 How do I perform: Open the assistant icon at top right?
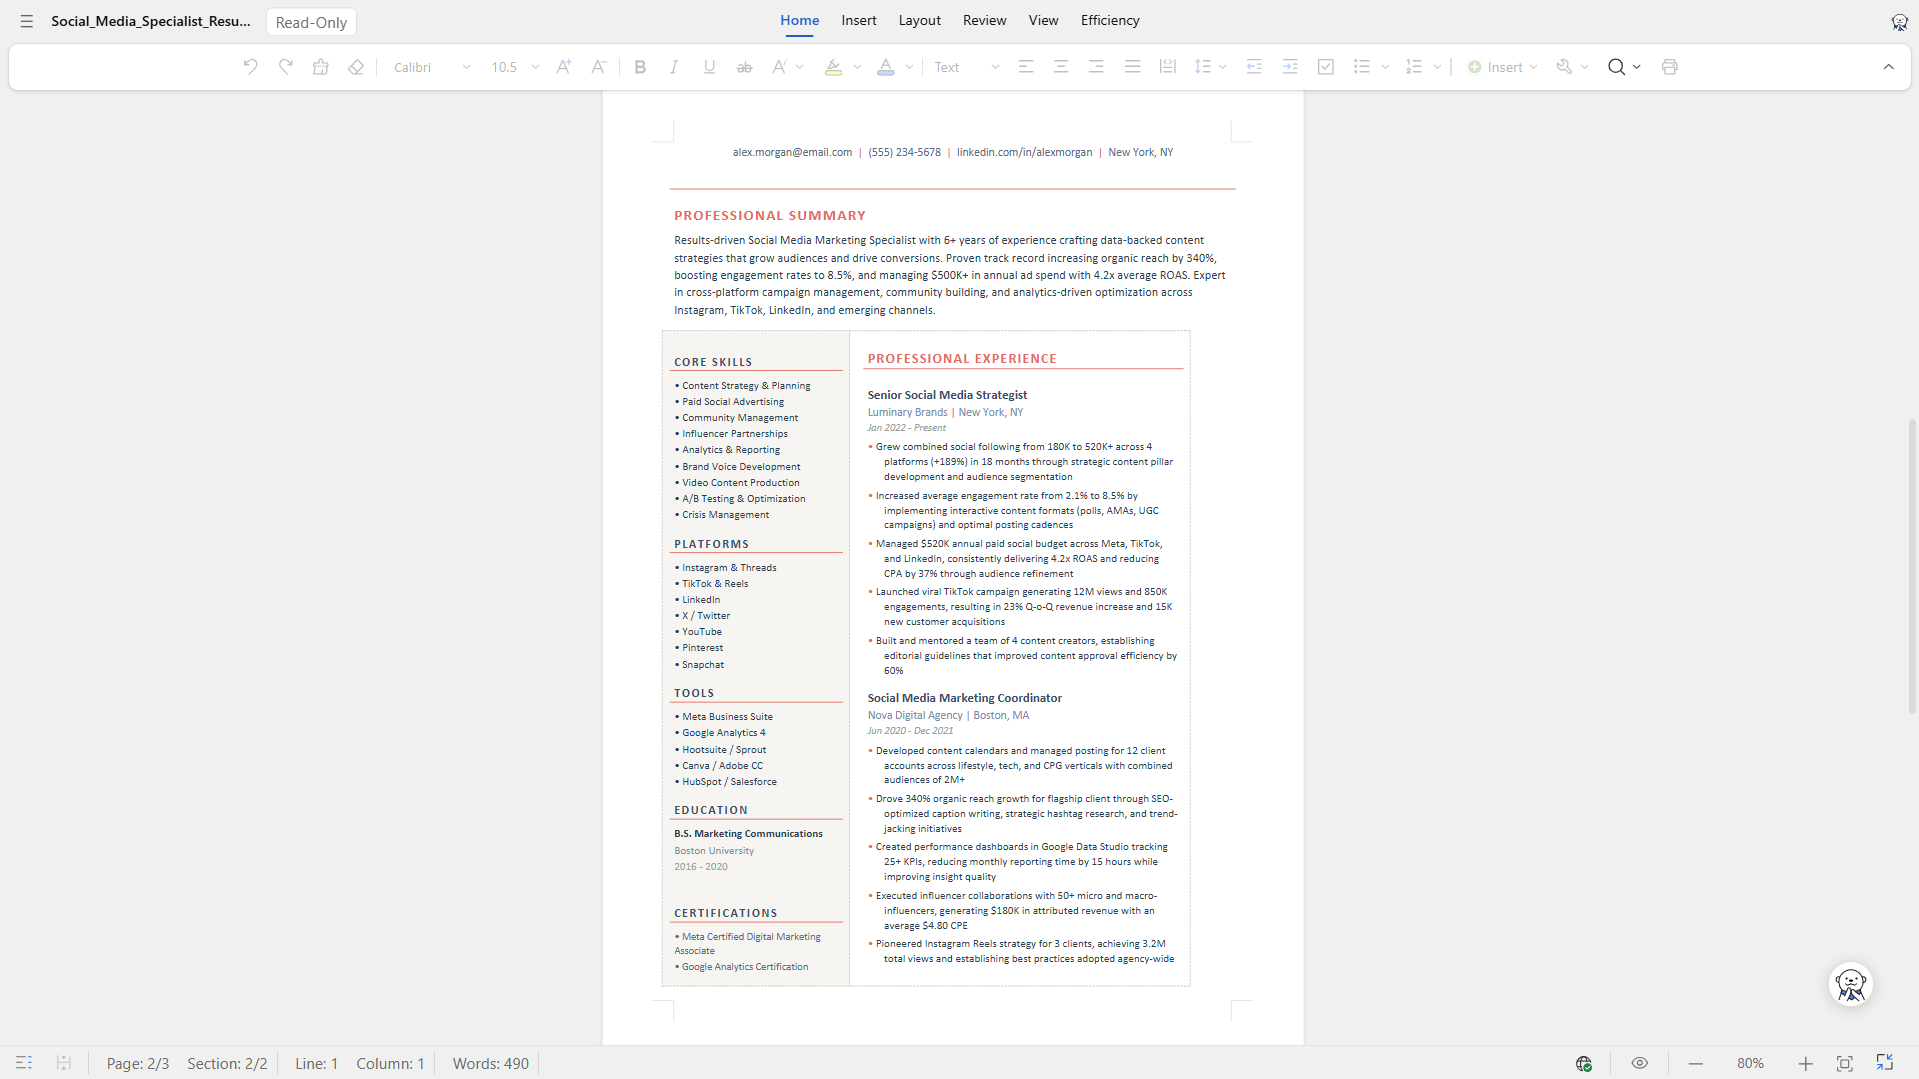coord(1899,22)
